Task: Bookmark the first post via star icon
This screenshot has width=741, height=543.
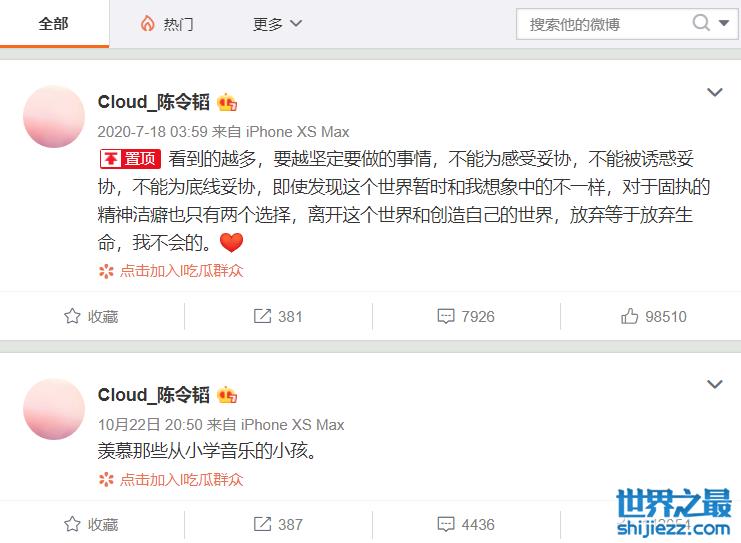Action: pos(72,316)
